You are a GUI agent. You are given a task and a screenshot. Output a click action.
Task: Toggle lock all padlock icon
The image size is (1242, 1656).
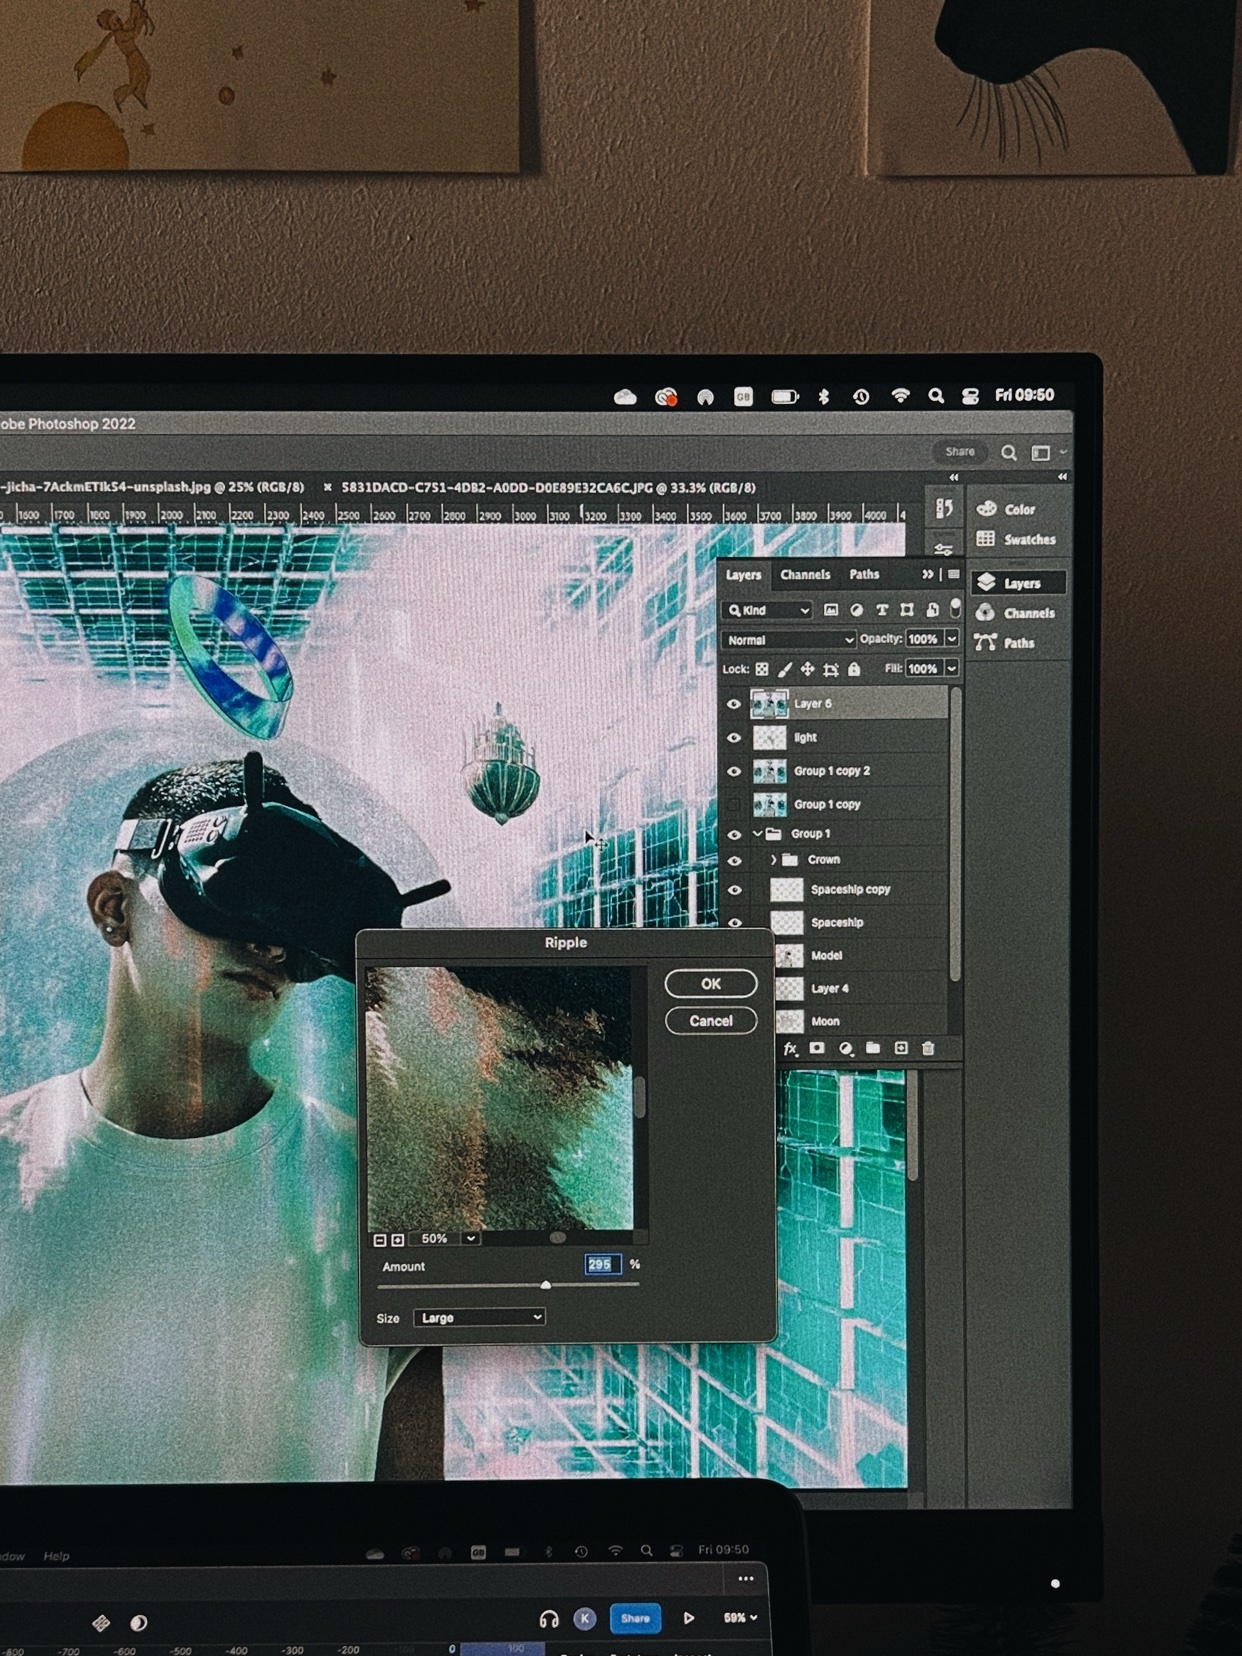click(854, 669)
